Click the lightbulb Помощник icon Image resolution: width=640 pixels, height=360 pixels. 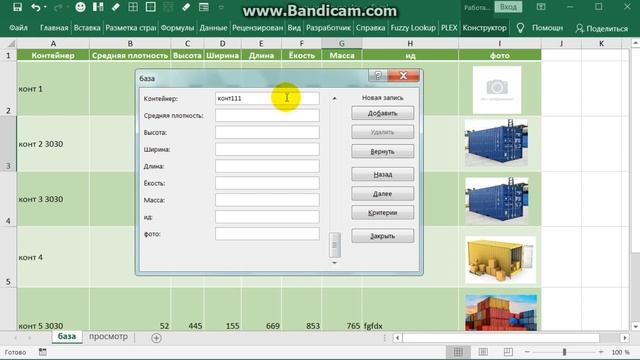click(x=520, y=28)
